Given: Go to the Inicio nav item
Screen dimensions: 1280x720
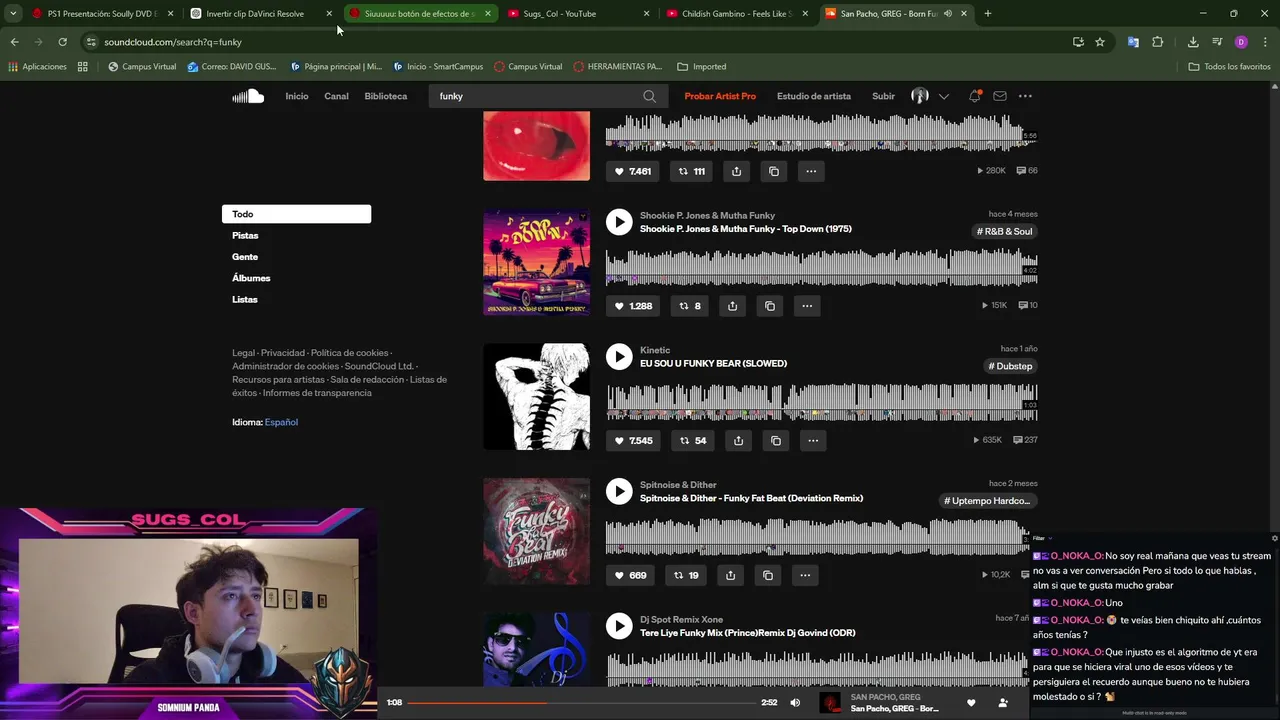Looking at the screenshot, I should (297, 96).
